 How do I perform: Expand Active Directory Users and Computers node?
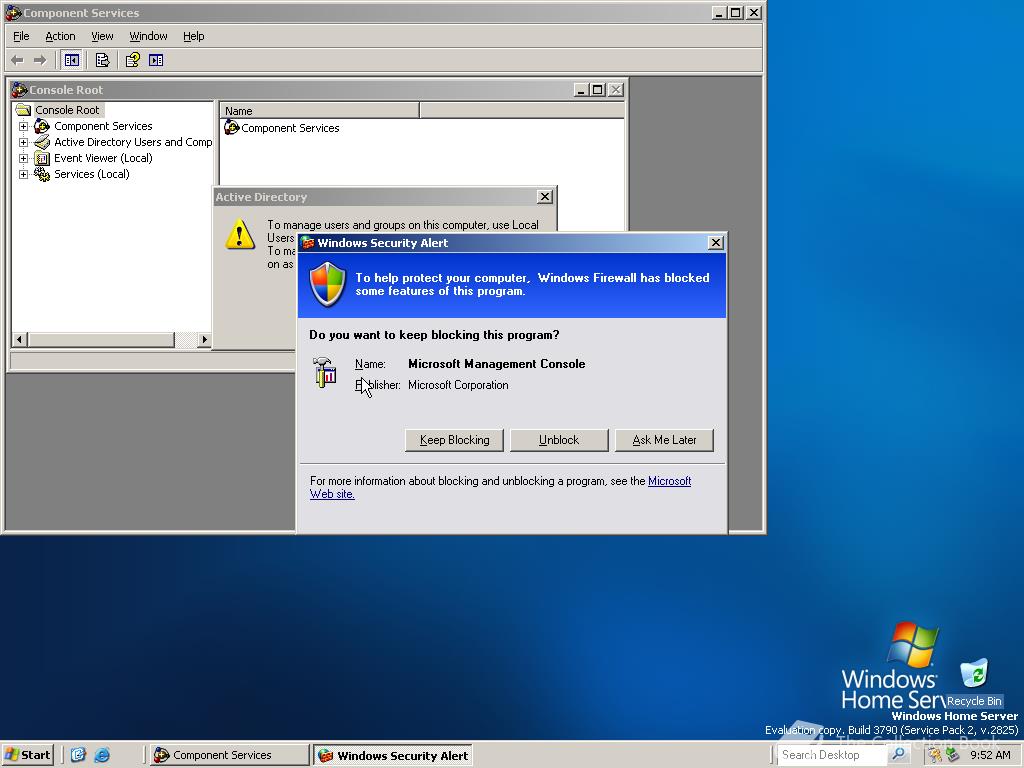tap(24, 142)
